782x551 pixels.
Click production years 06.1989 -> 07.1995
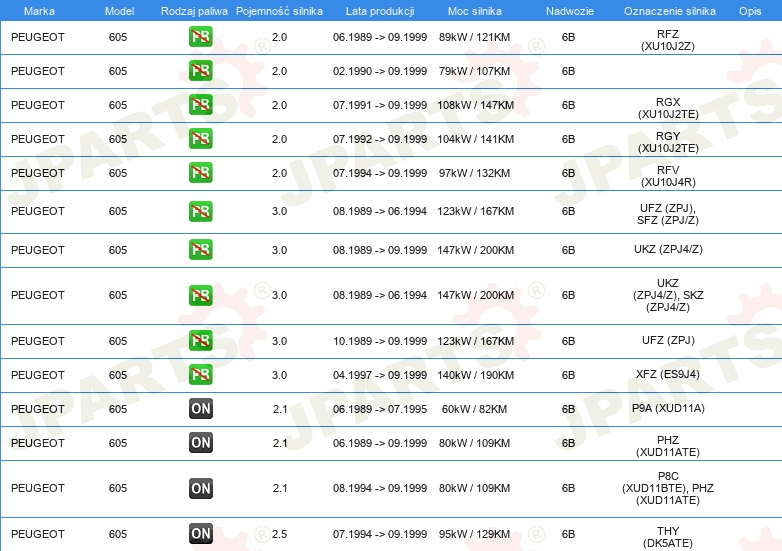(380, 409)
